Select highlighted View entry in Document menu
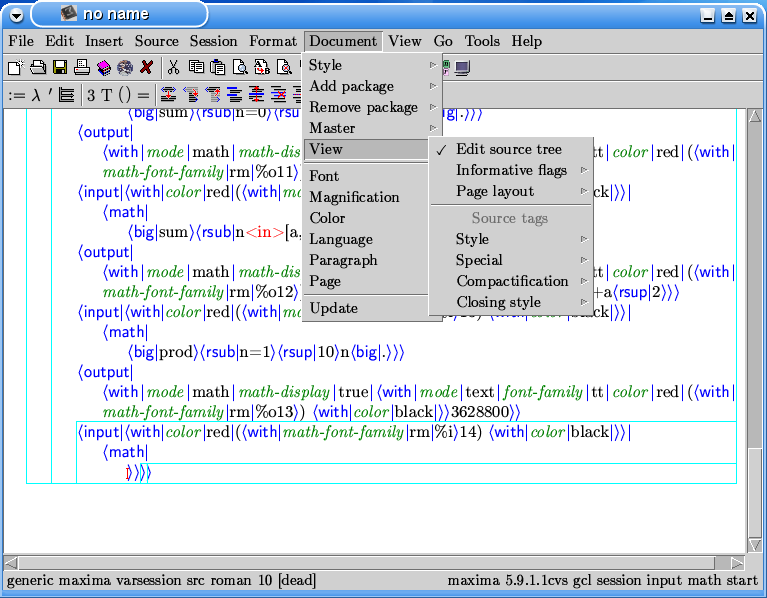Screen dimensions: 767x598 (x=366, y=150)
